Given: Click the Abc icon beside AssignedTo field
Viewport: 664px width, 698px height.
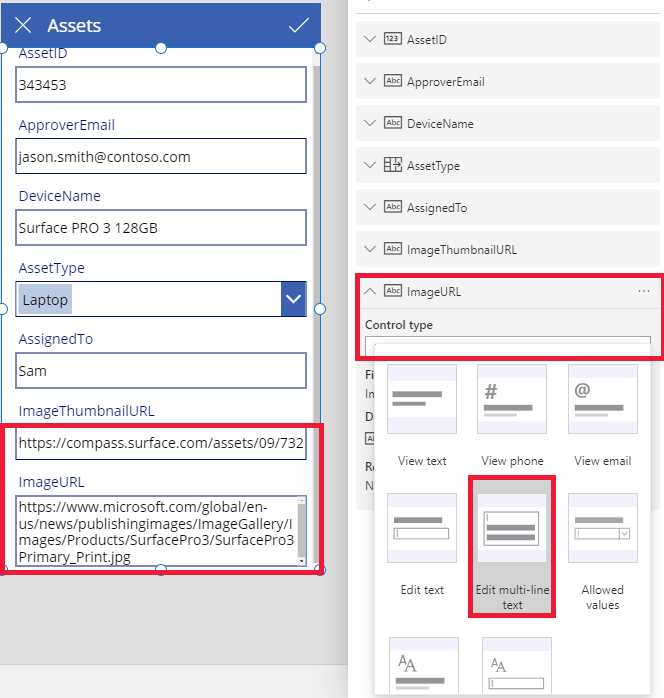Looking at the screenshot, I should point(393,207).
